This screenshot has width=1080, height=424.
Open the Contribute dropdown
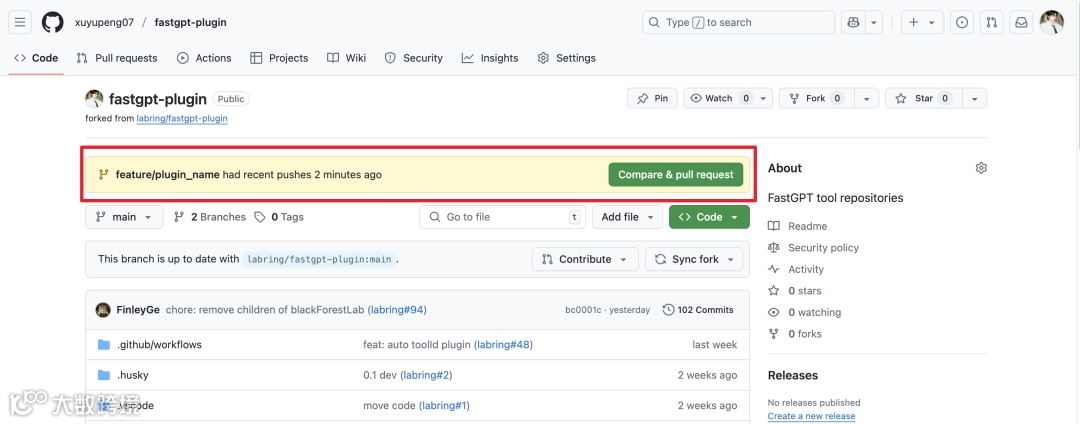point(585,259)
